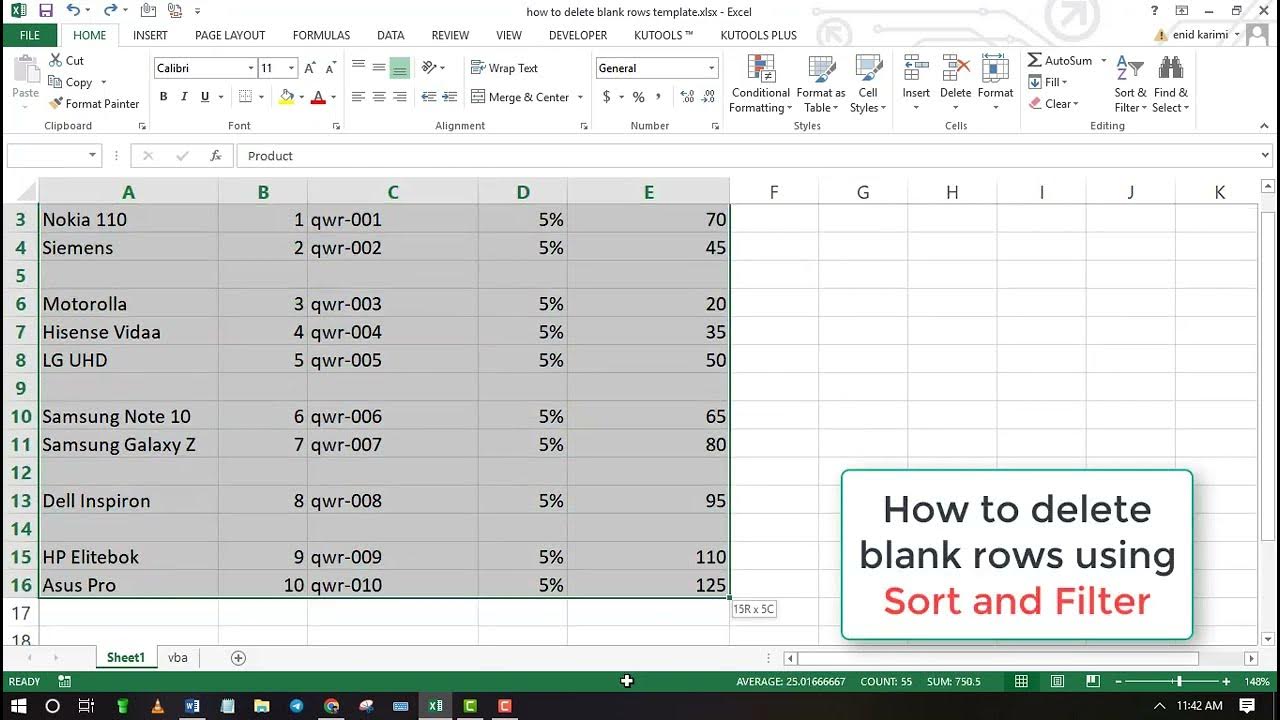
Task: Open Conditional Formatting menu
Action: (760, 85)
